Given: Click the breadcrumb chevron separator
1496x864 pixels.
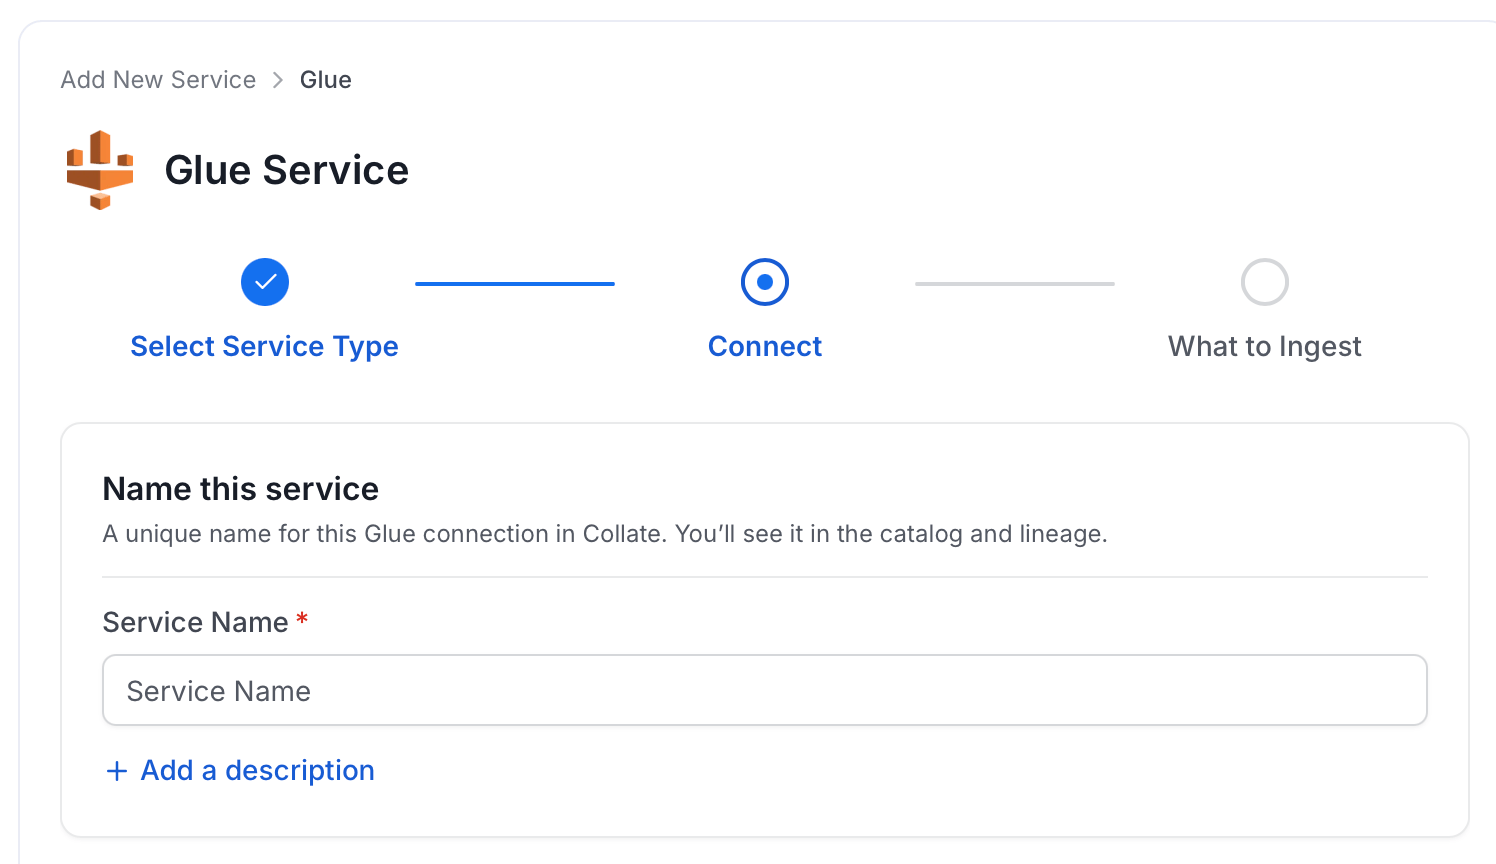Looking at the screenshot, I should pos(278,80).
